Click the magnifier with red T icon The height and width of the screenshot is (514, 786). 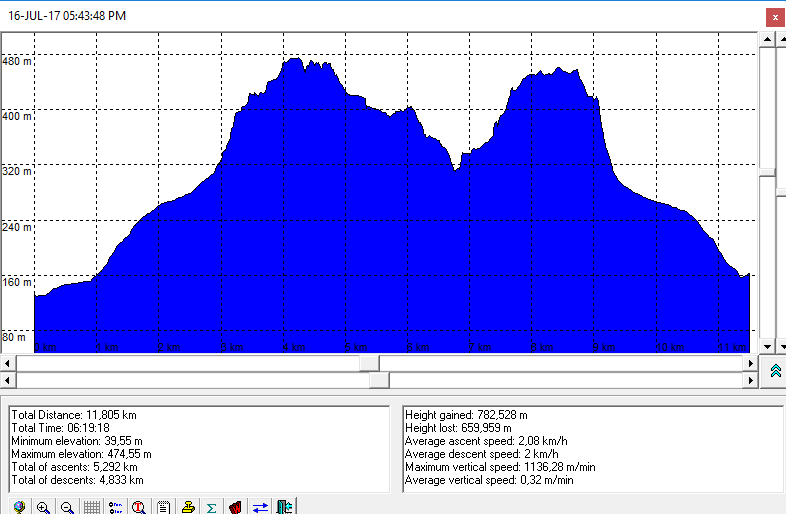139,507
